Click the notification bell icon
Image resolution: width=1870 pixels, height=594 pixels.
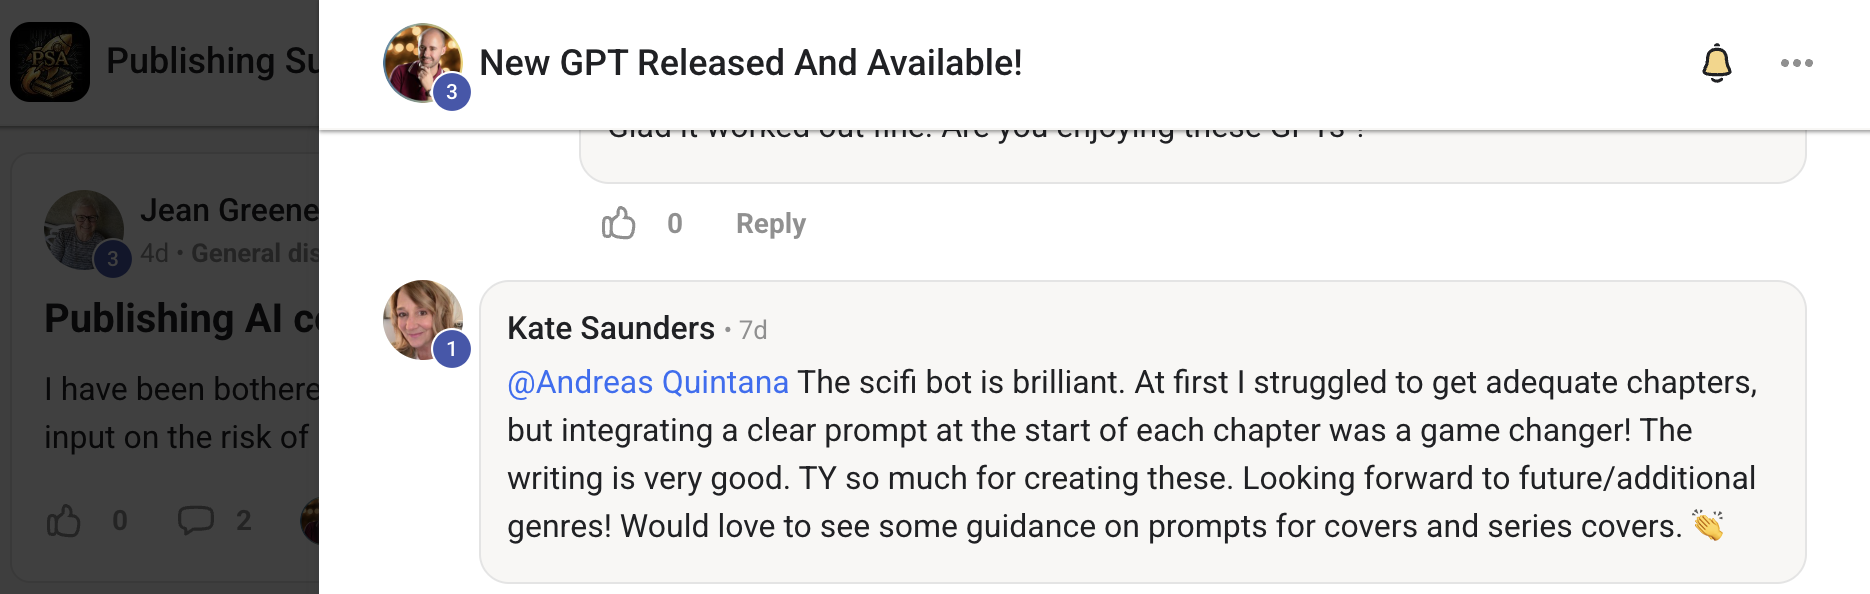point(1716,63)
